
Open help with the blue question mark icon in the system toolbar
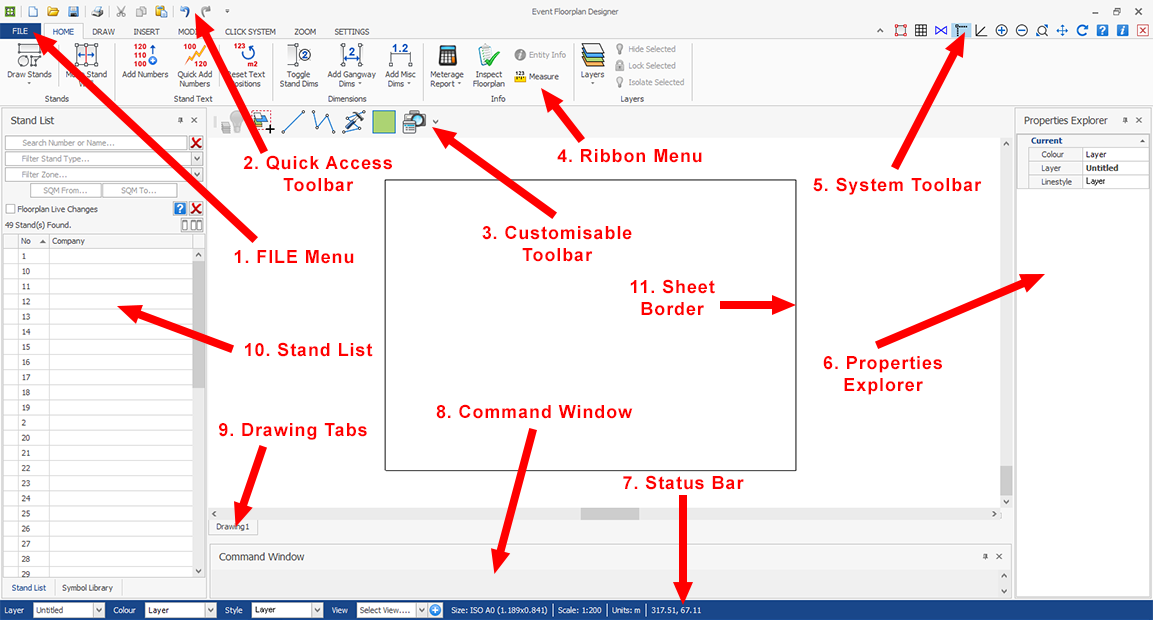coord(1102,30)
